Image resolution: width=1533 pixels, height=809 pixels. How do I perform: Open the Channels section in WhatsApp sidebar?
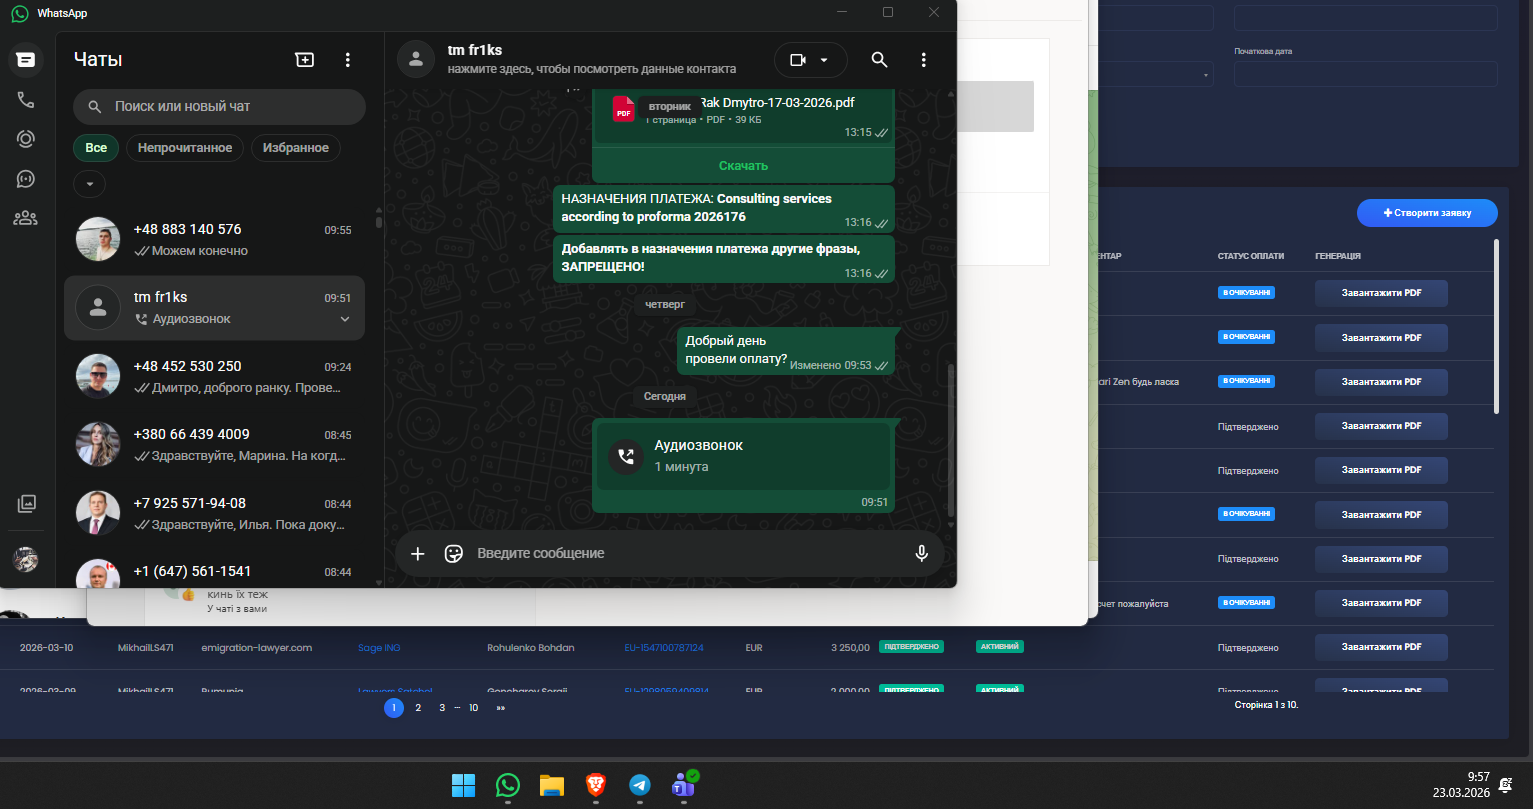[26, 179]
